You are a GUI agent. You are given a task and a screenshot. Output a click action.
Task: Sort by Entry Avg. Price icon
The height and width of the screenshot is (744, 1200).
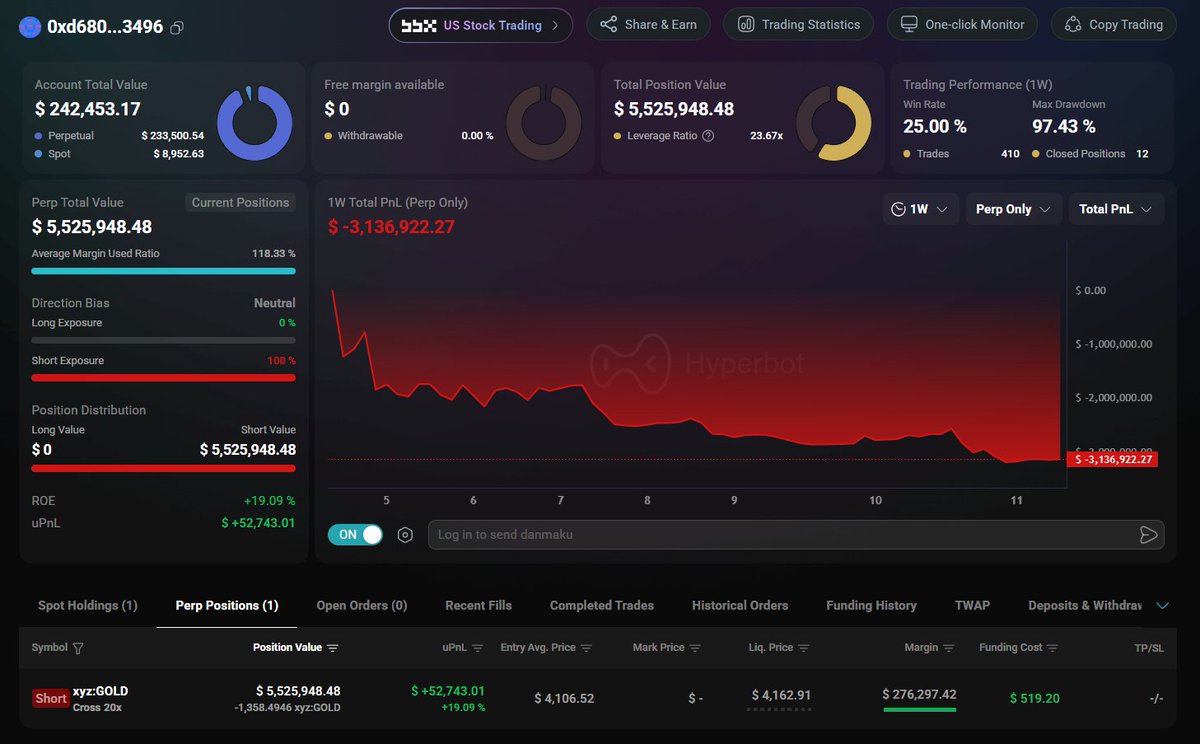(587, 648)
